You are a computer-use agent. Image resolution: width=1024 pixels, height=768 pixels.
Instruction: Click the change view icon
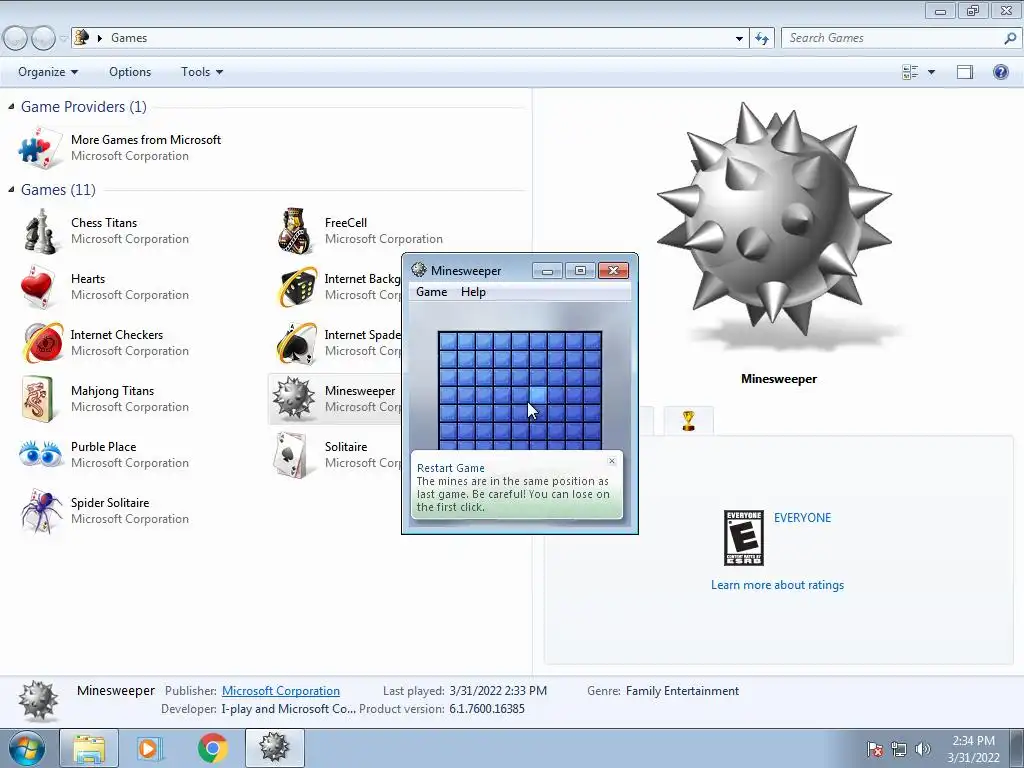coord(910,72)
